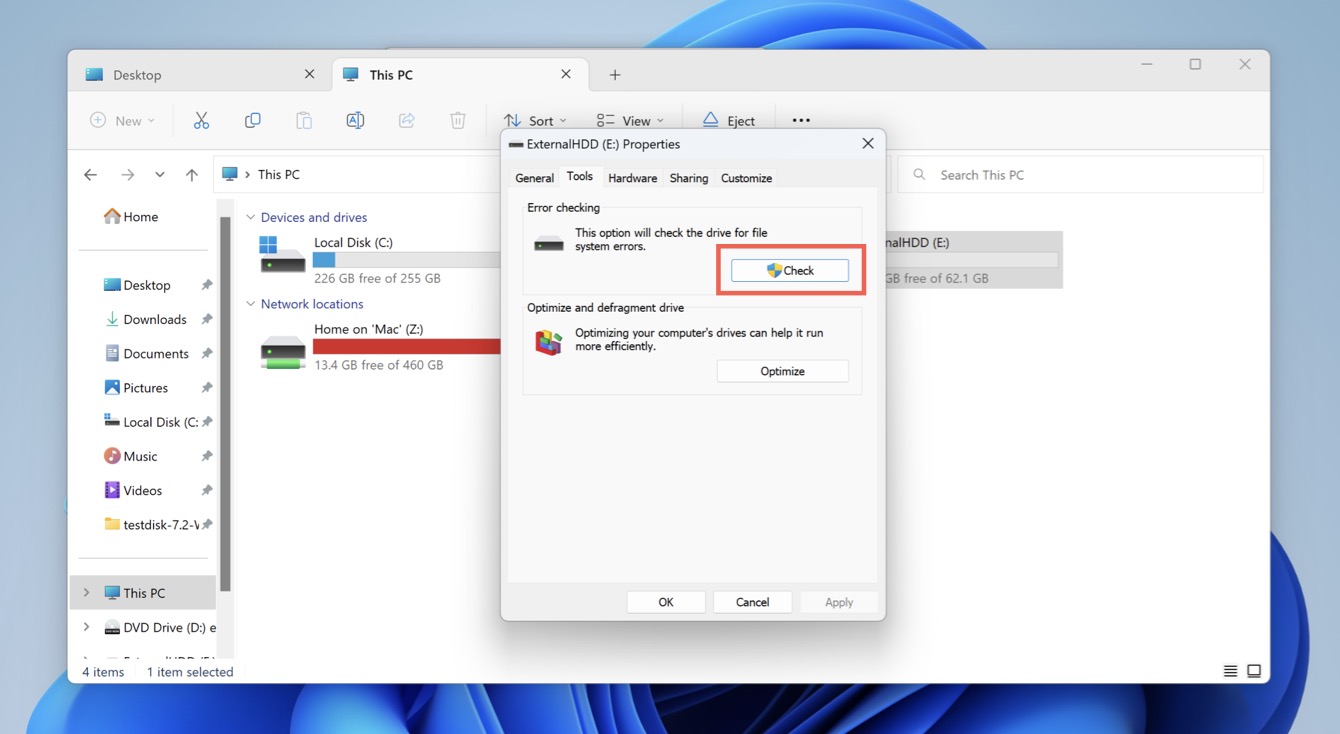The width and height of the screenshot is (1340, 734).
Task: Open the See more ellipsis menu
Action: pos(801,120)
